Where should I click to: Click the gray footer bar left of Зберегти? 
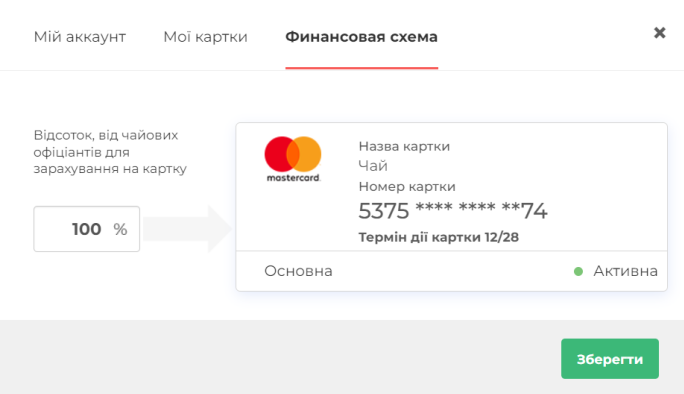(x=279, y=357)
